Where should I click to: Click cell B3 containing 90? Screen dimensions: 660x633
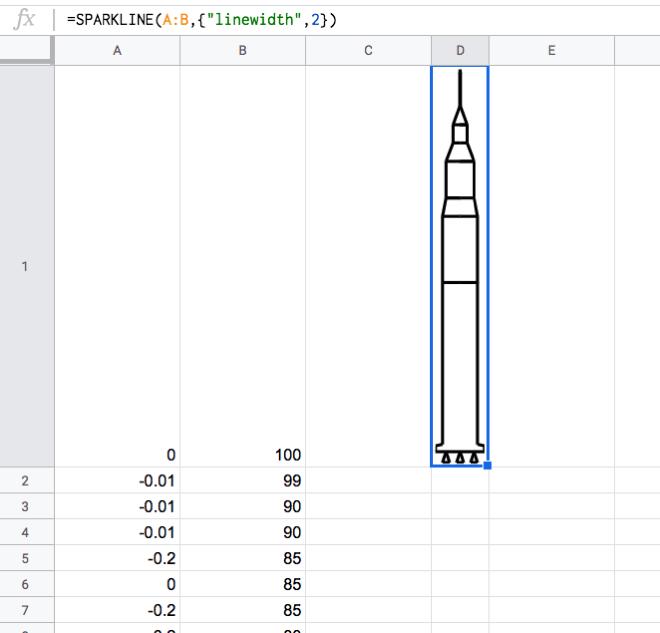pyautogui.click(x=242, y=506)
